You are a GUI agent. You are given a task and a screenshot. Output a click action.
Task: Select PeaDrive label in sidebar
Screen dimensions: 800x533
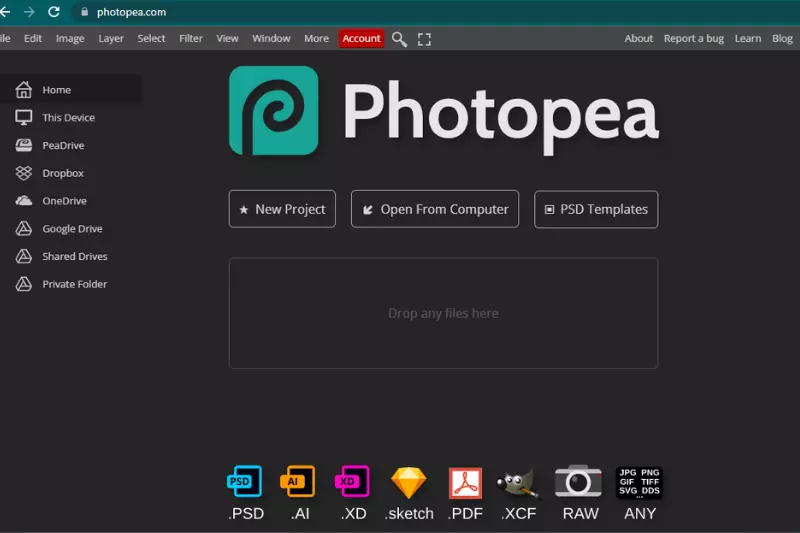(x=63, y=145)
